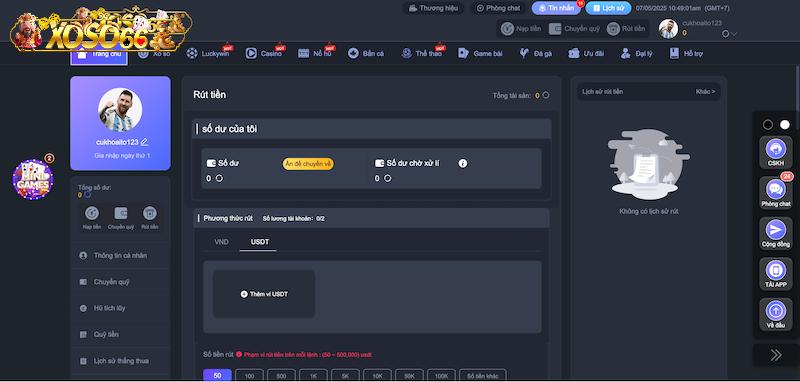Screen dimensions: 800x382
Task: Open Bắn cá menu item
Action: [366, 54]
